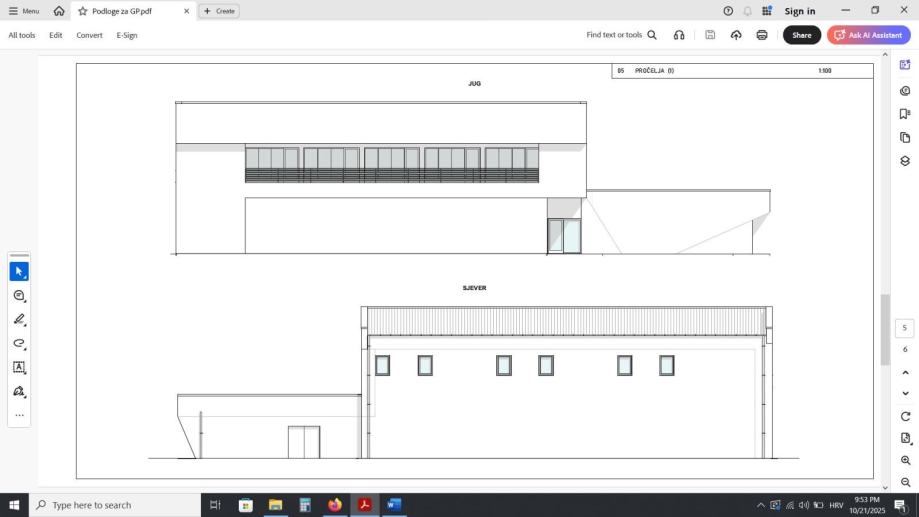
Task: Click the vertical scrollbar thumb
Action: point(884,329)
